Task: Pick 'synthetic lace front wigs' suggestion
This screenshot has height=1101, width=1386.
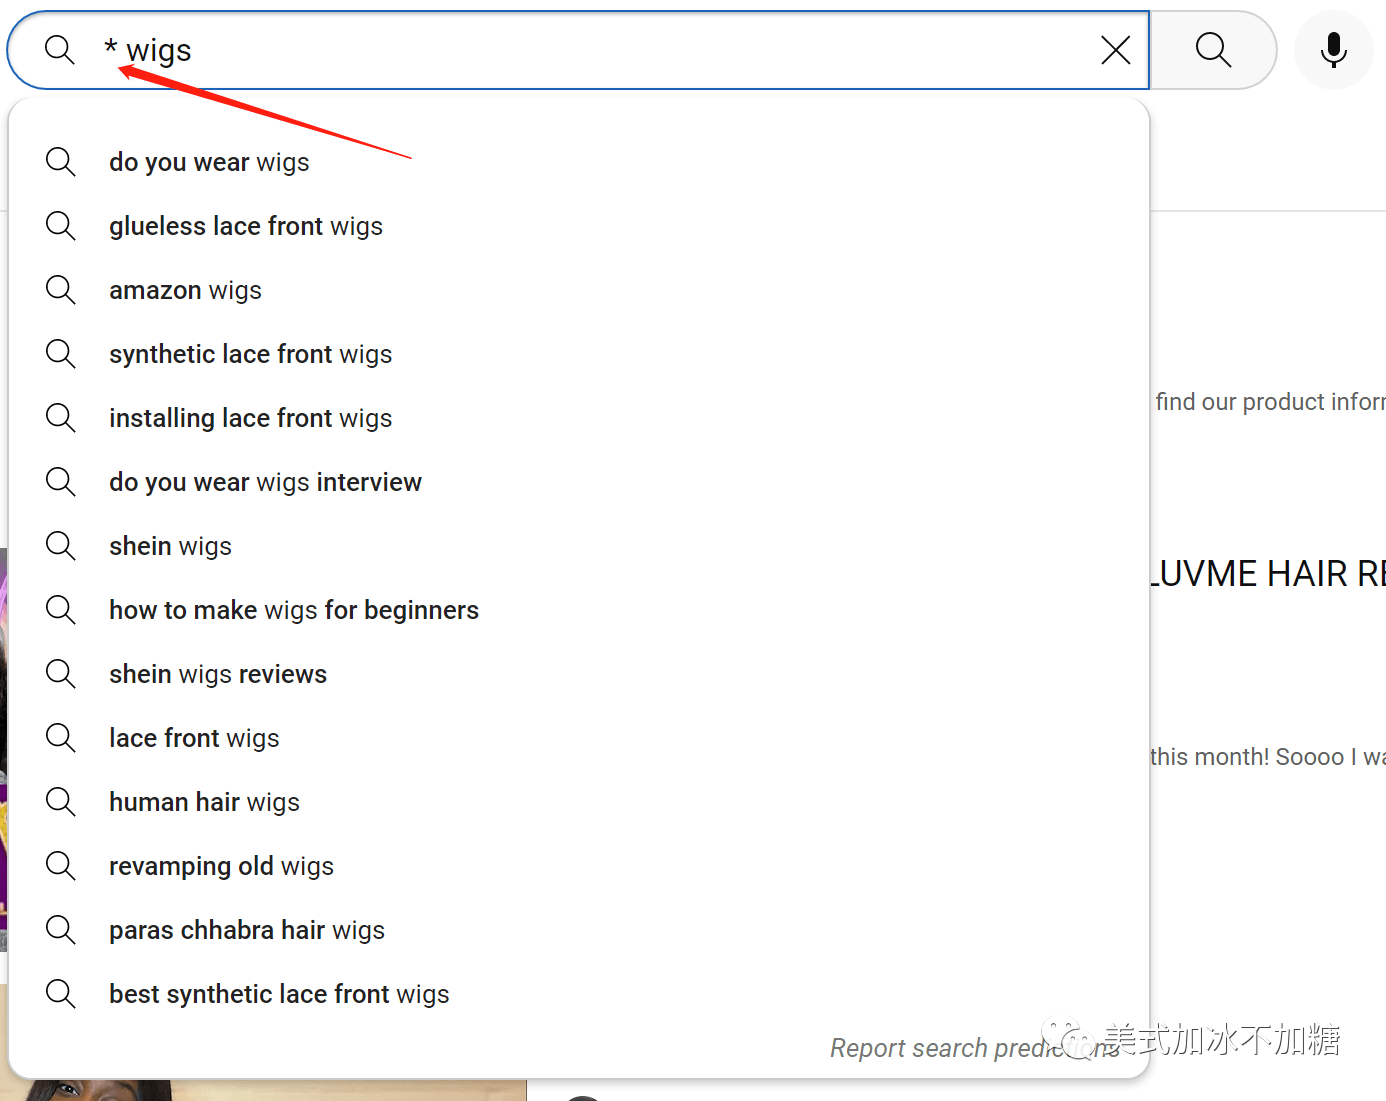Action: click(x=250, y=354)
